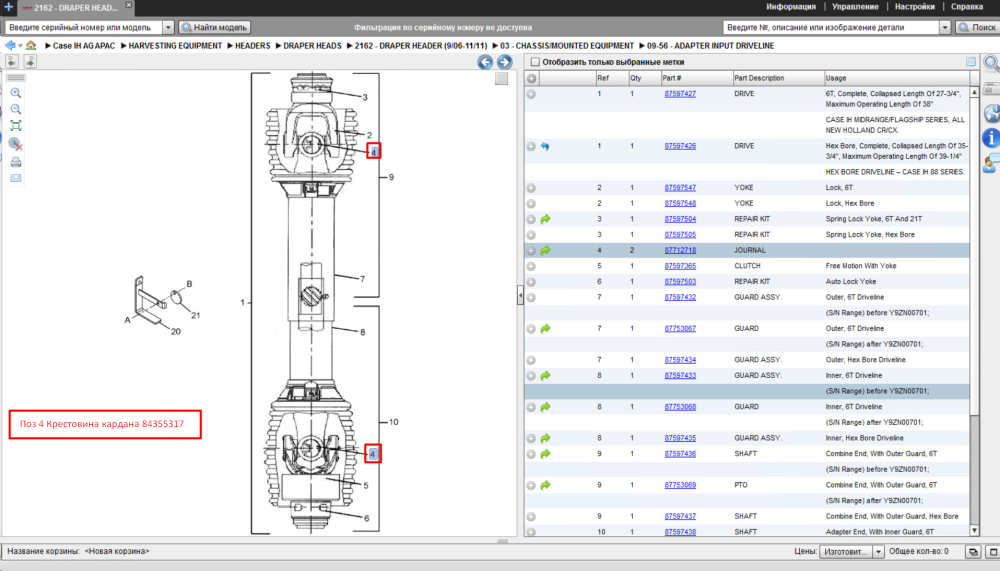Close the 2162 - DRAPER HEAD tab
This screenshot has height=571, width=1000.
tap(129, 5)
